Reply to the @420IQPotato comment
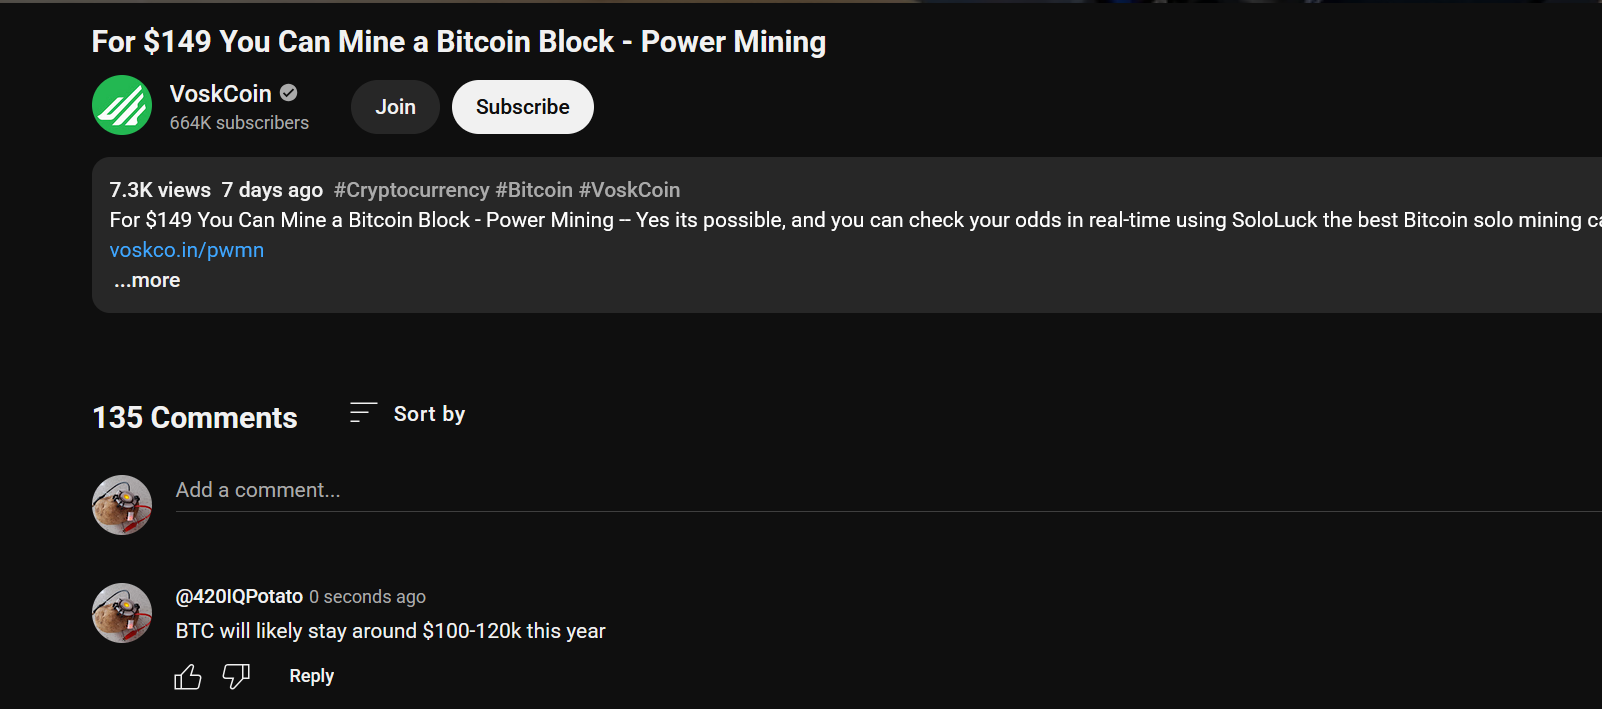The image size is (1602, 709). 312,676
